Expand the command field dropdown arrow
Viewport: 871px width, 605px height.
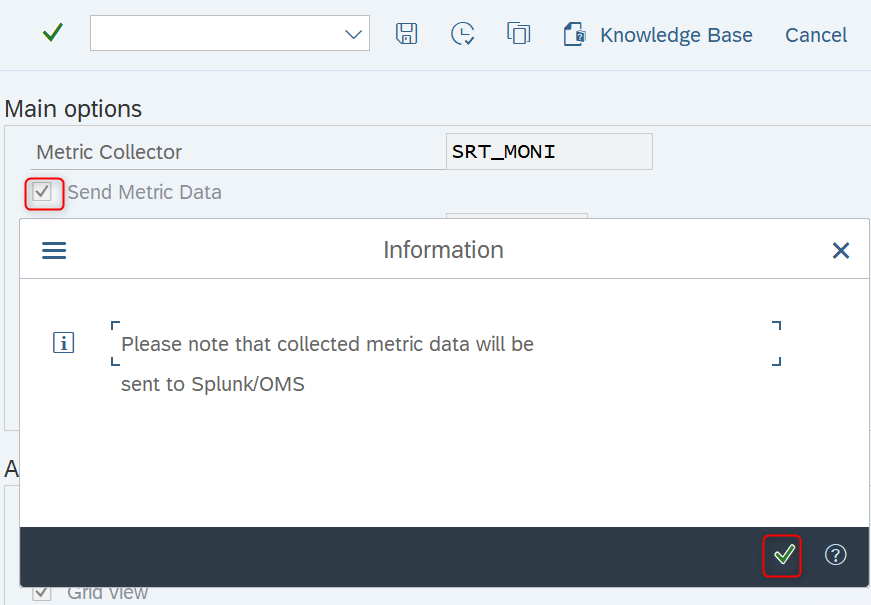pyautogui.click(x=353, y=34)
